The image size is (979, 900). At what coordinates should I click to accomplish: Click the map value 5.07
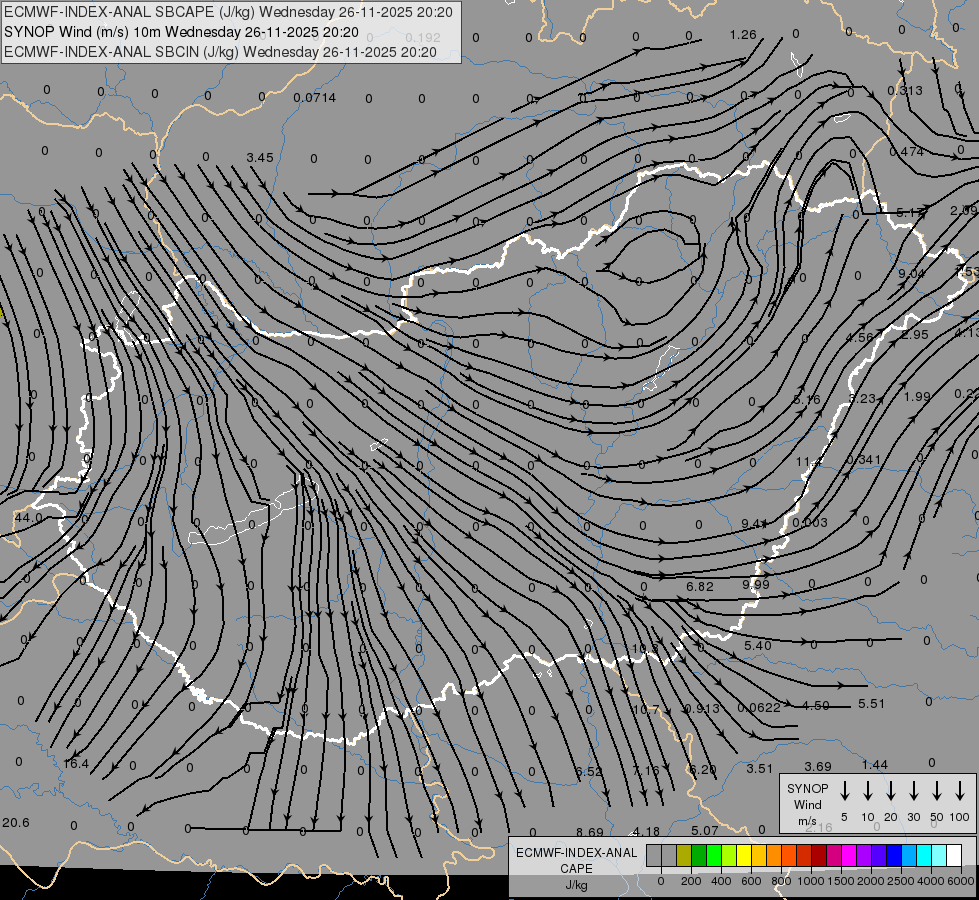point(705,830)
